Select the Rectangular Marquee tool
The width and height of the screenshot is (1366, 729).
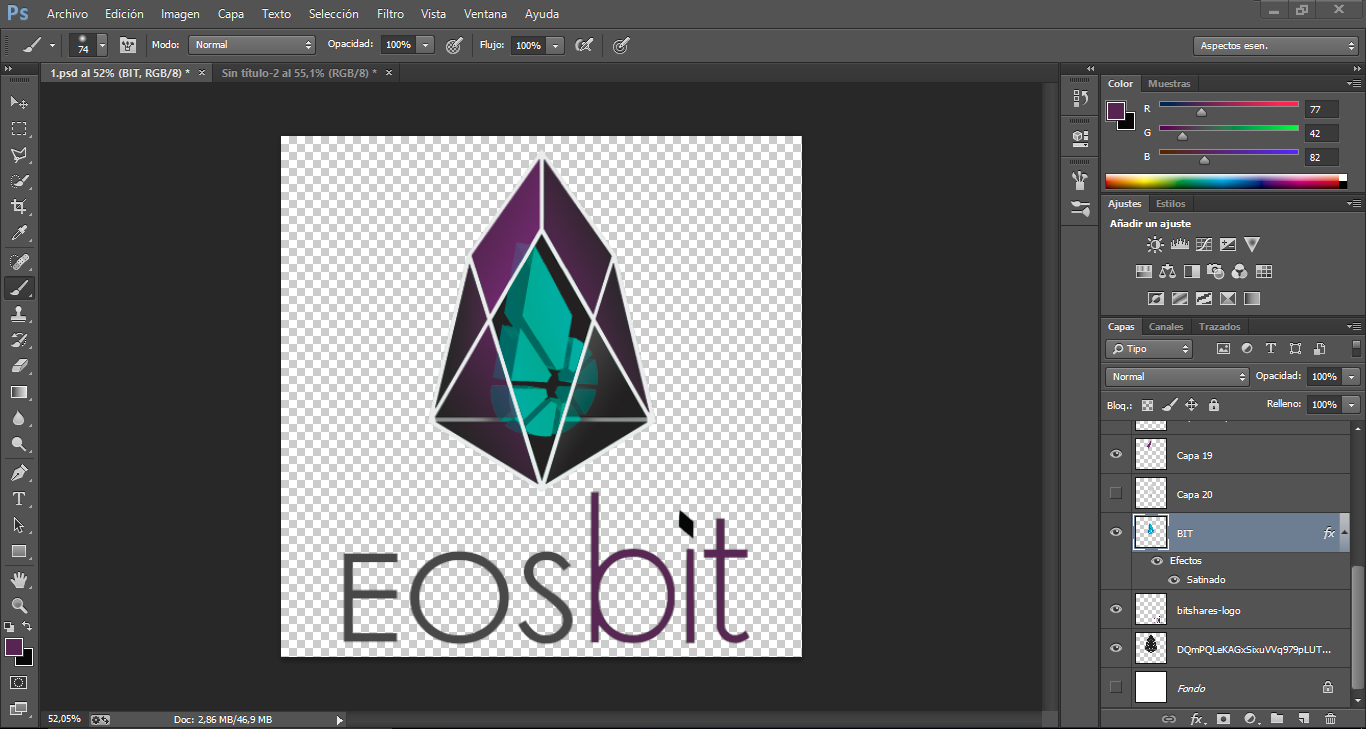click(x=19, y=129)
